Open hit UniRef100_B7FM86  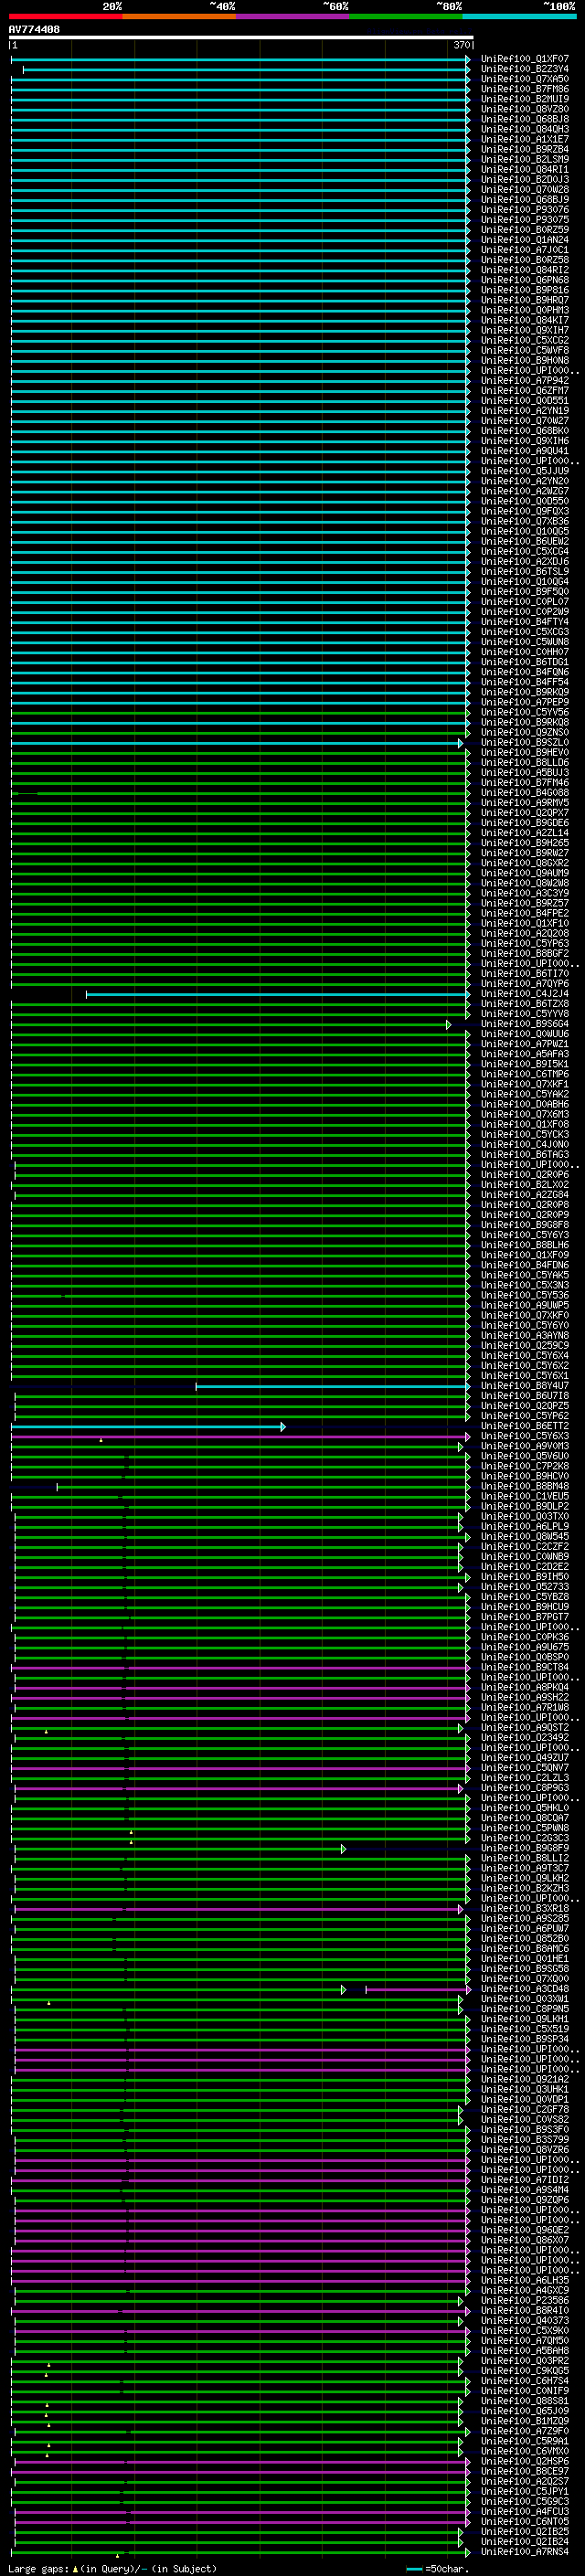pos(524,89)
